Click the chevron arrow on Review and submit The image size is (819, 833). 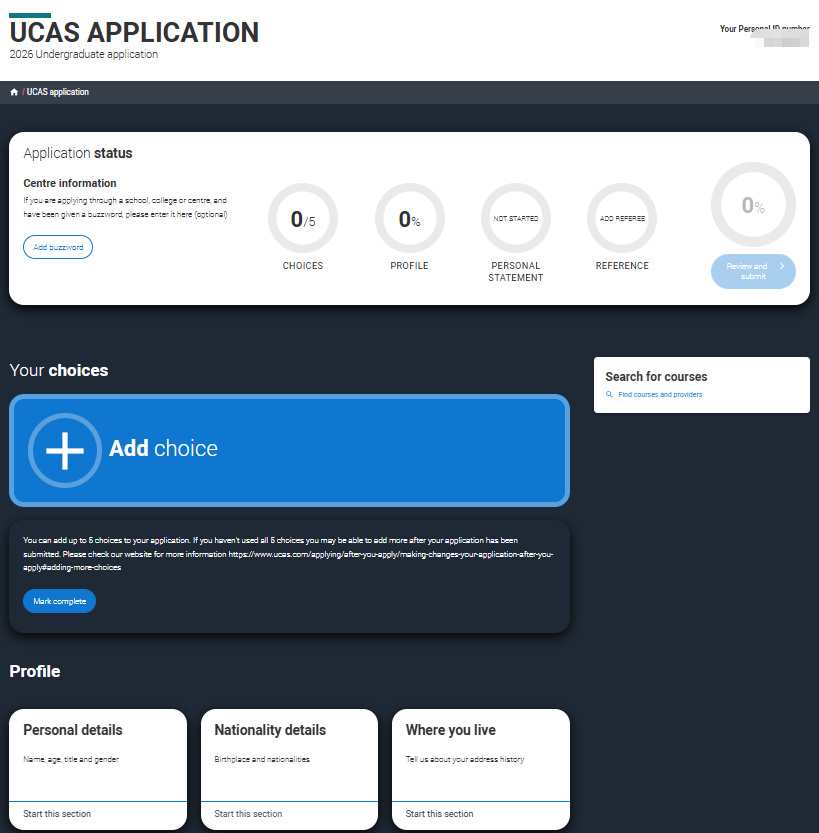pyautogui.click(x=782, y=266)
